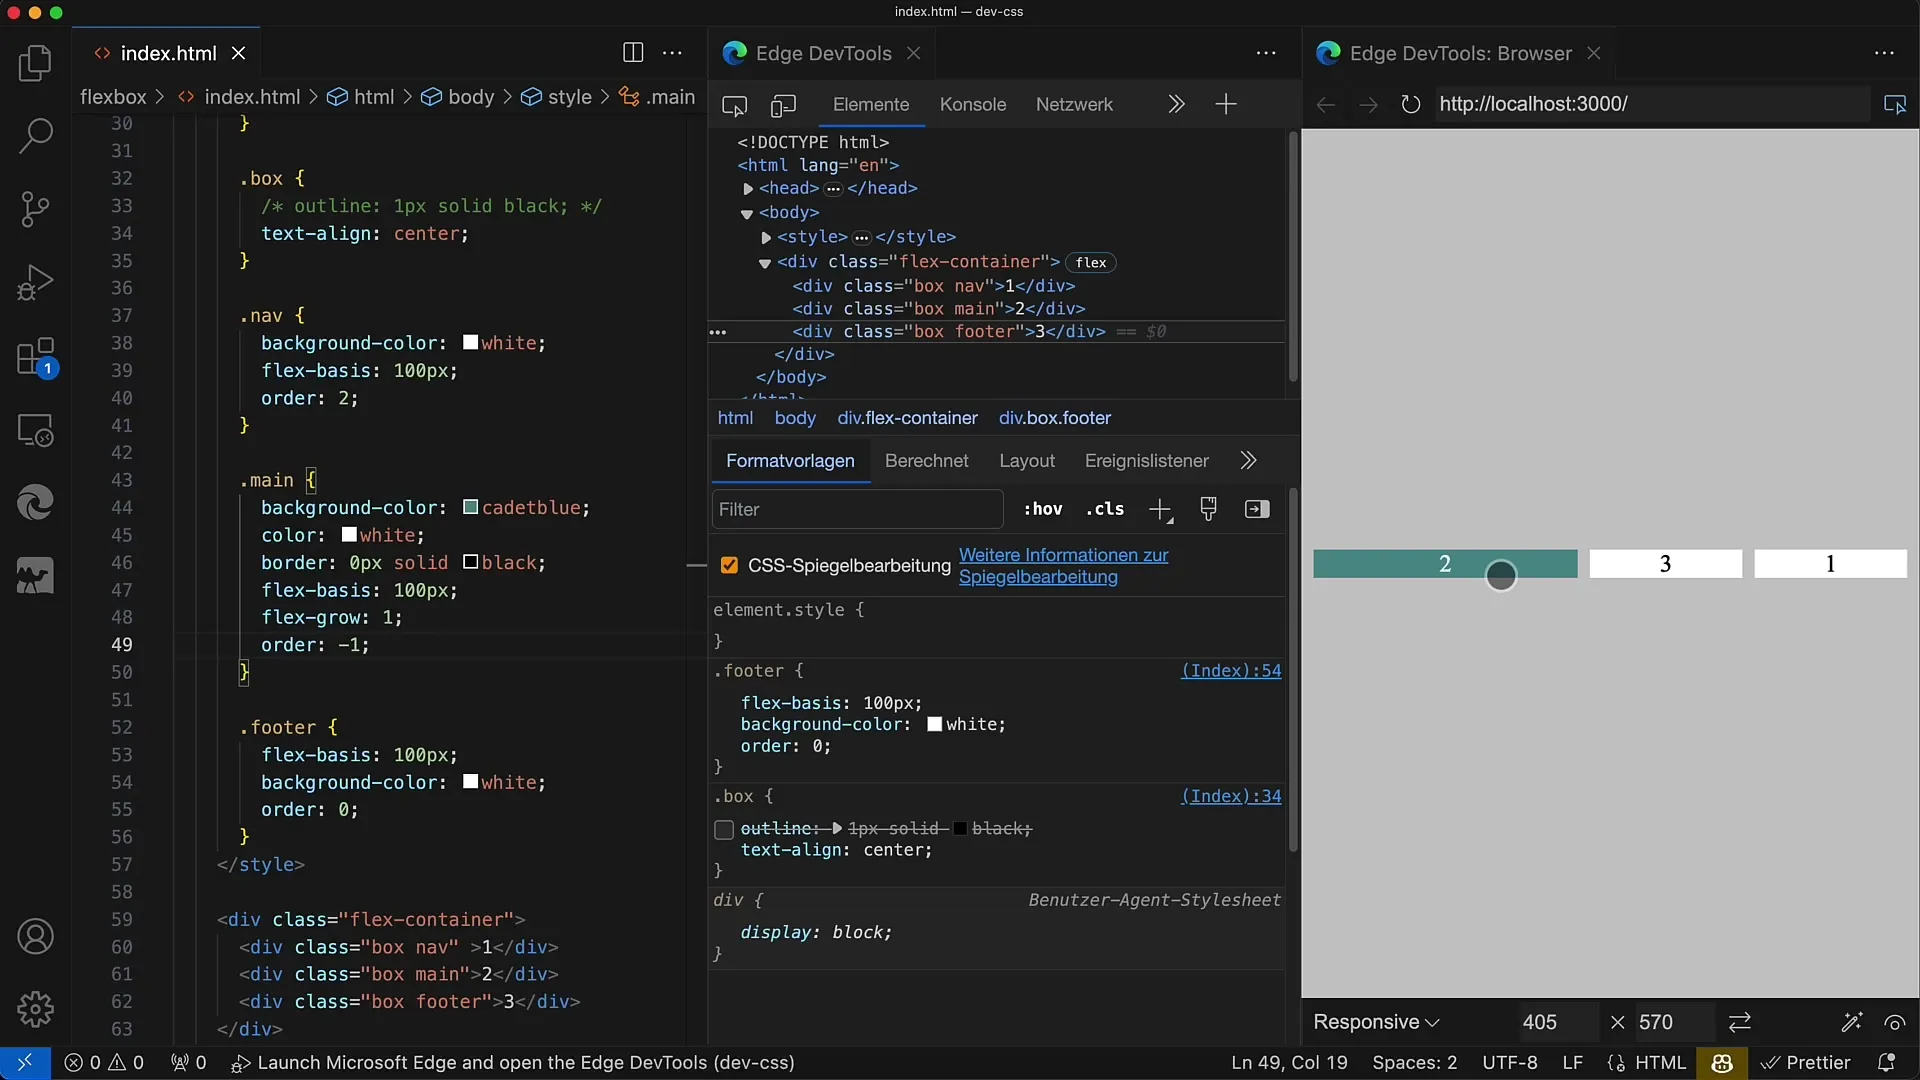Screen dimensions: 1920x1080
Task: Open cadetblue color swatch in editor
Action: [x=470, y=508]
